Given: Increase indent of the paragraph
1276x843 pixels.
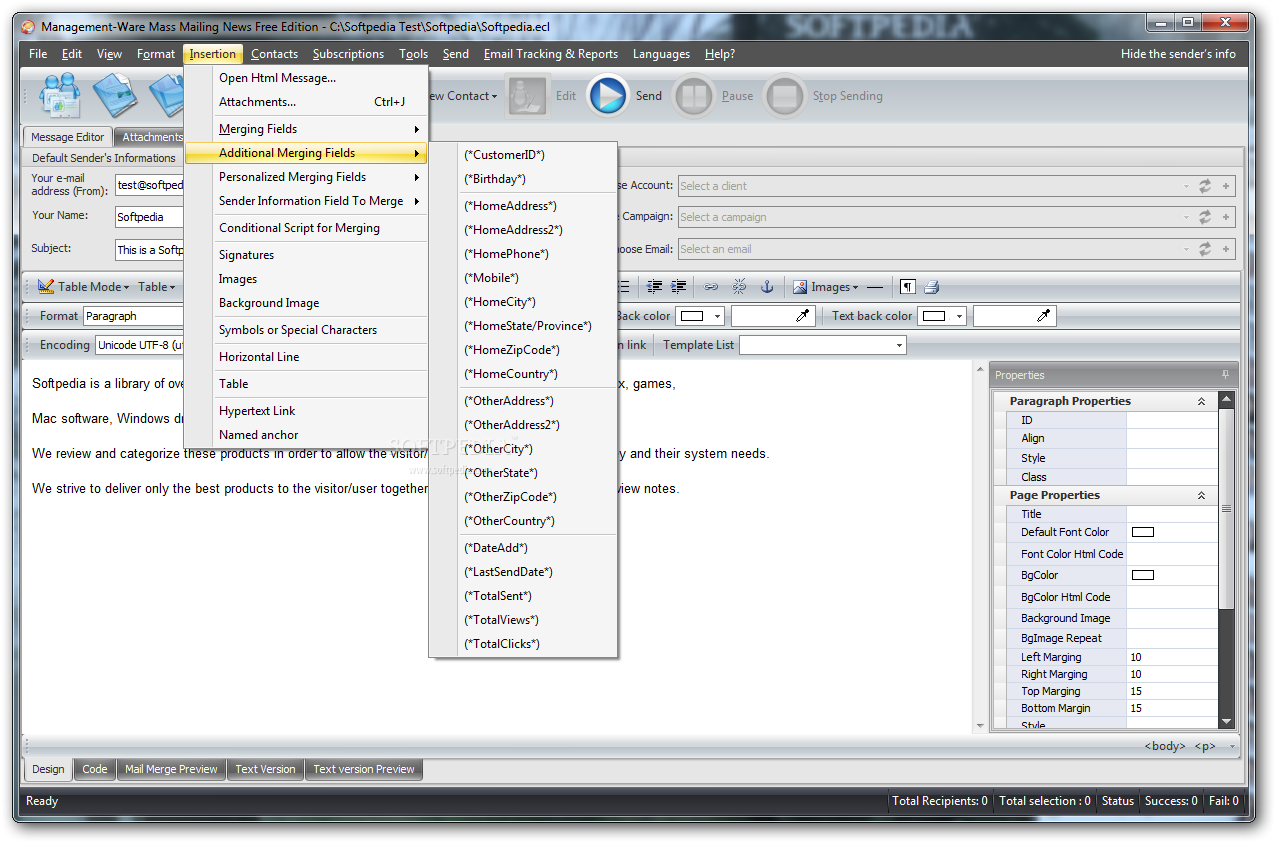Looking at the screenshot, I should click(678, 287).
